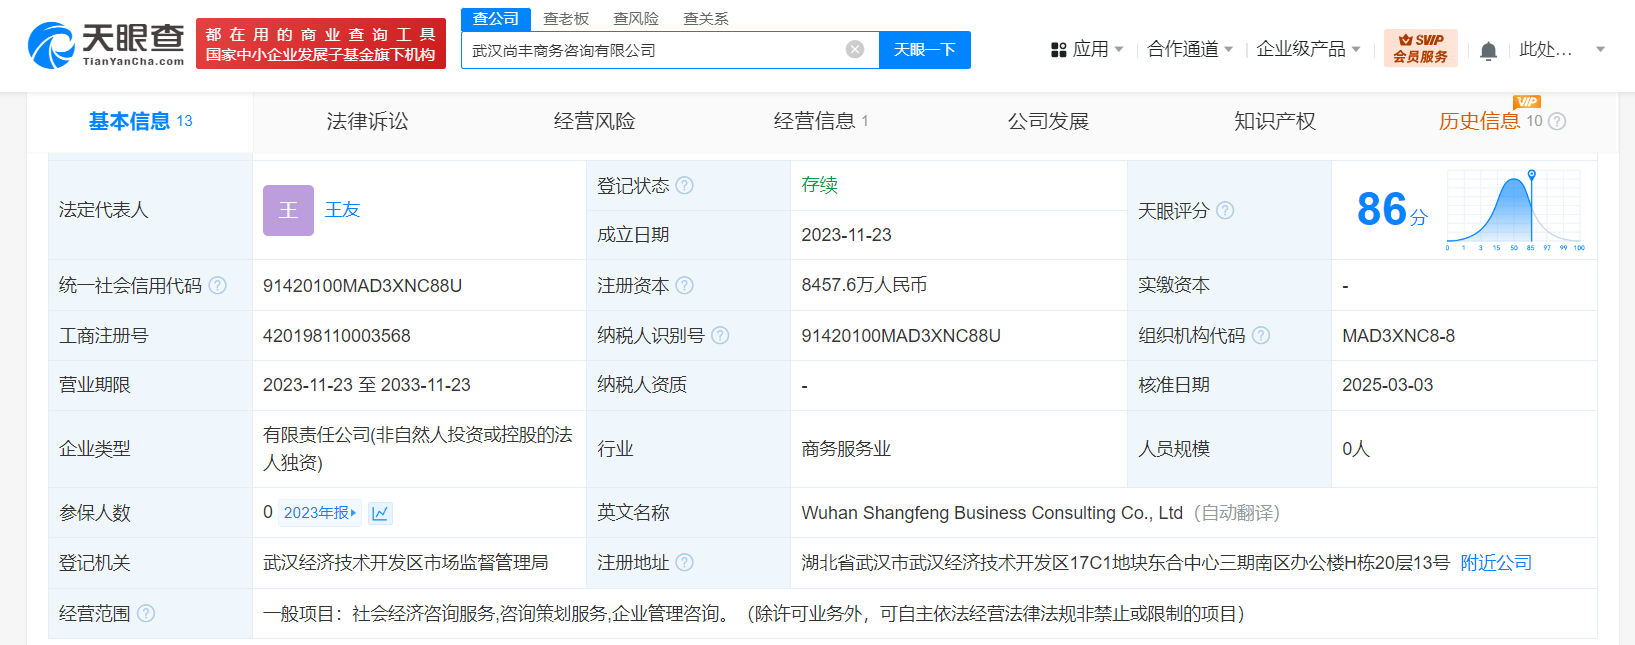The image size is (1635, 645).
Task: Open legal representative 王友 link
Action: click(342, 210)
